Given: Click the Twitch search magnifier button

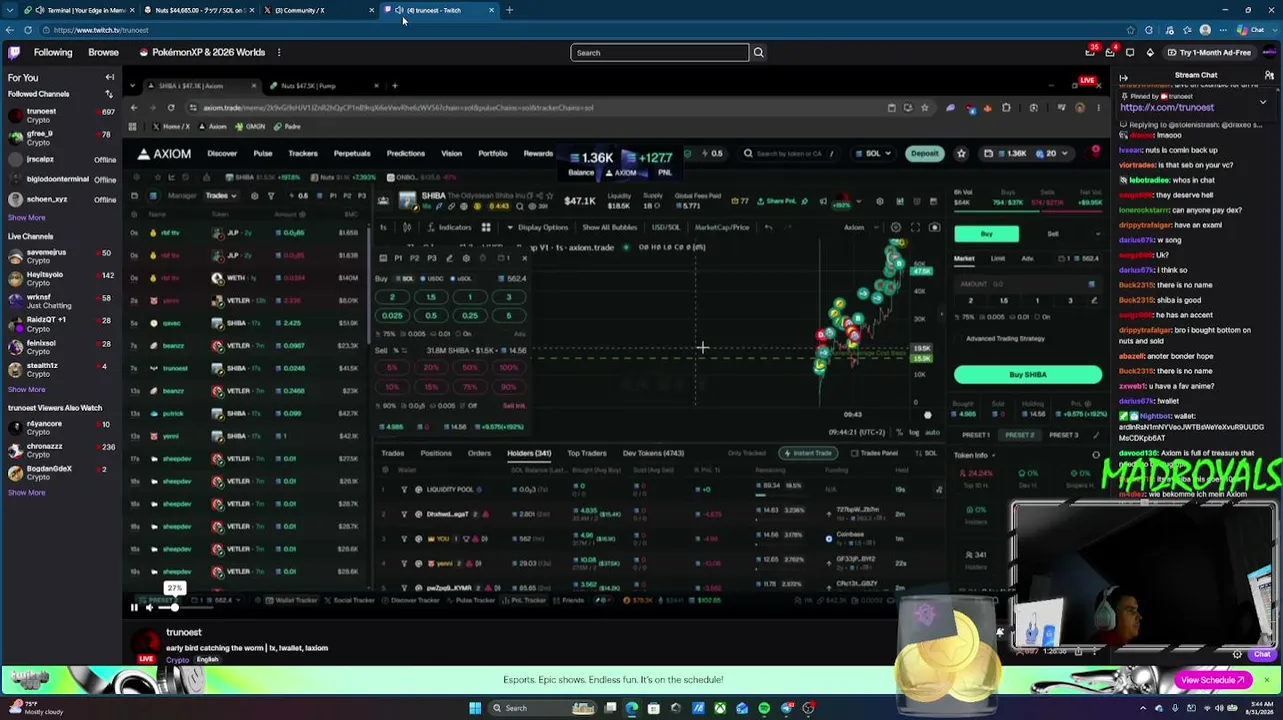Looking at the screenshot, I should point(758,52).
